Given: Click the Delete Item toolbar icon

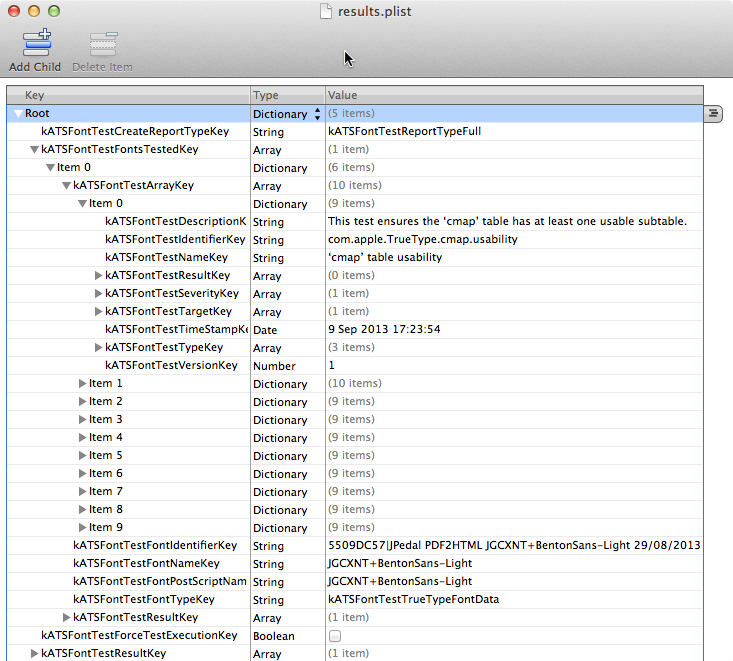Looking at the screenshot, I should (103, 45).
